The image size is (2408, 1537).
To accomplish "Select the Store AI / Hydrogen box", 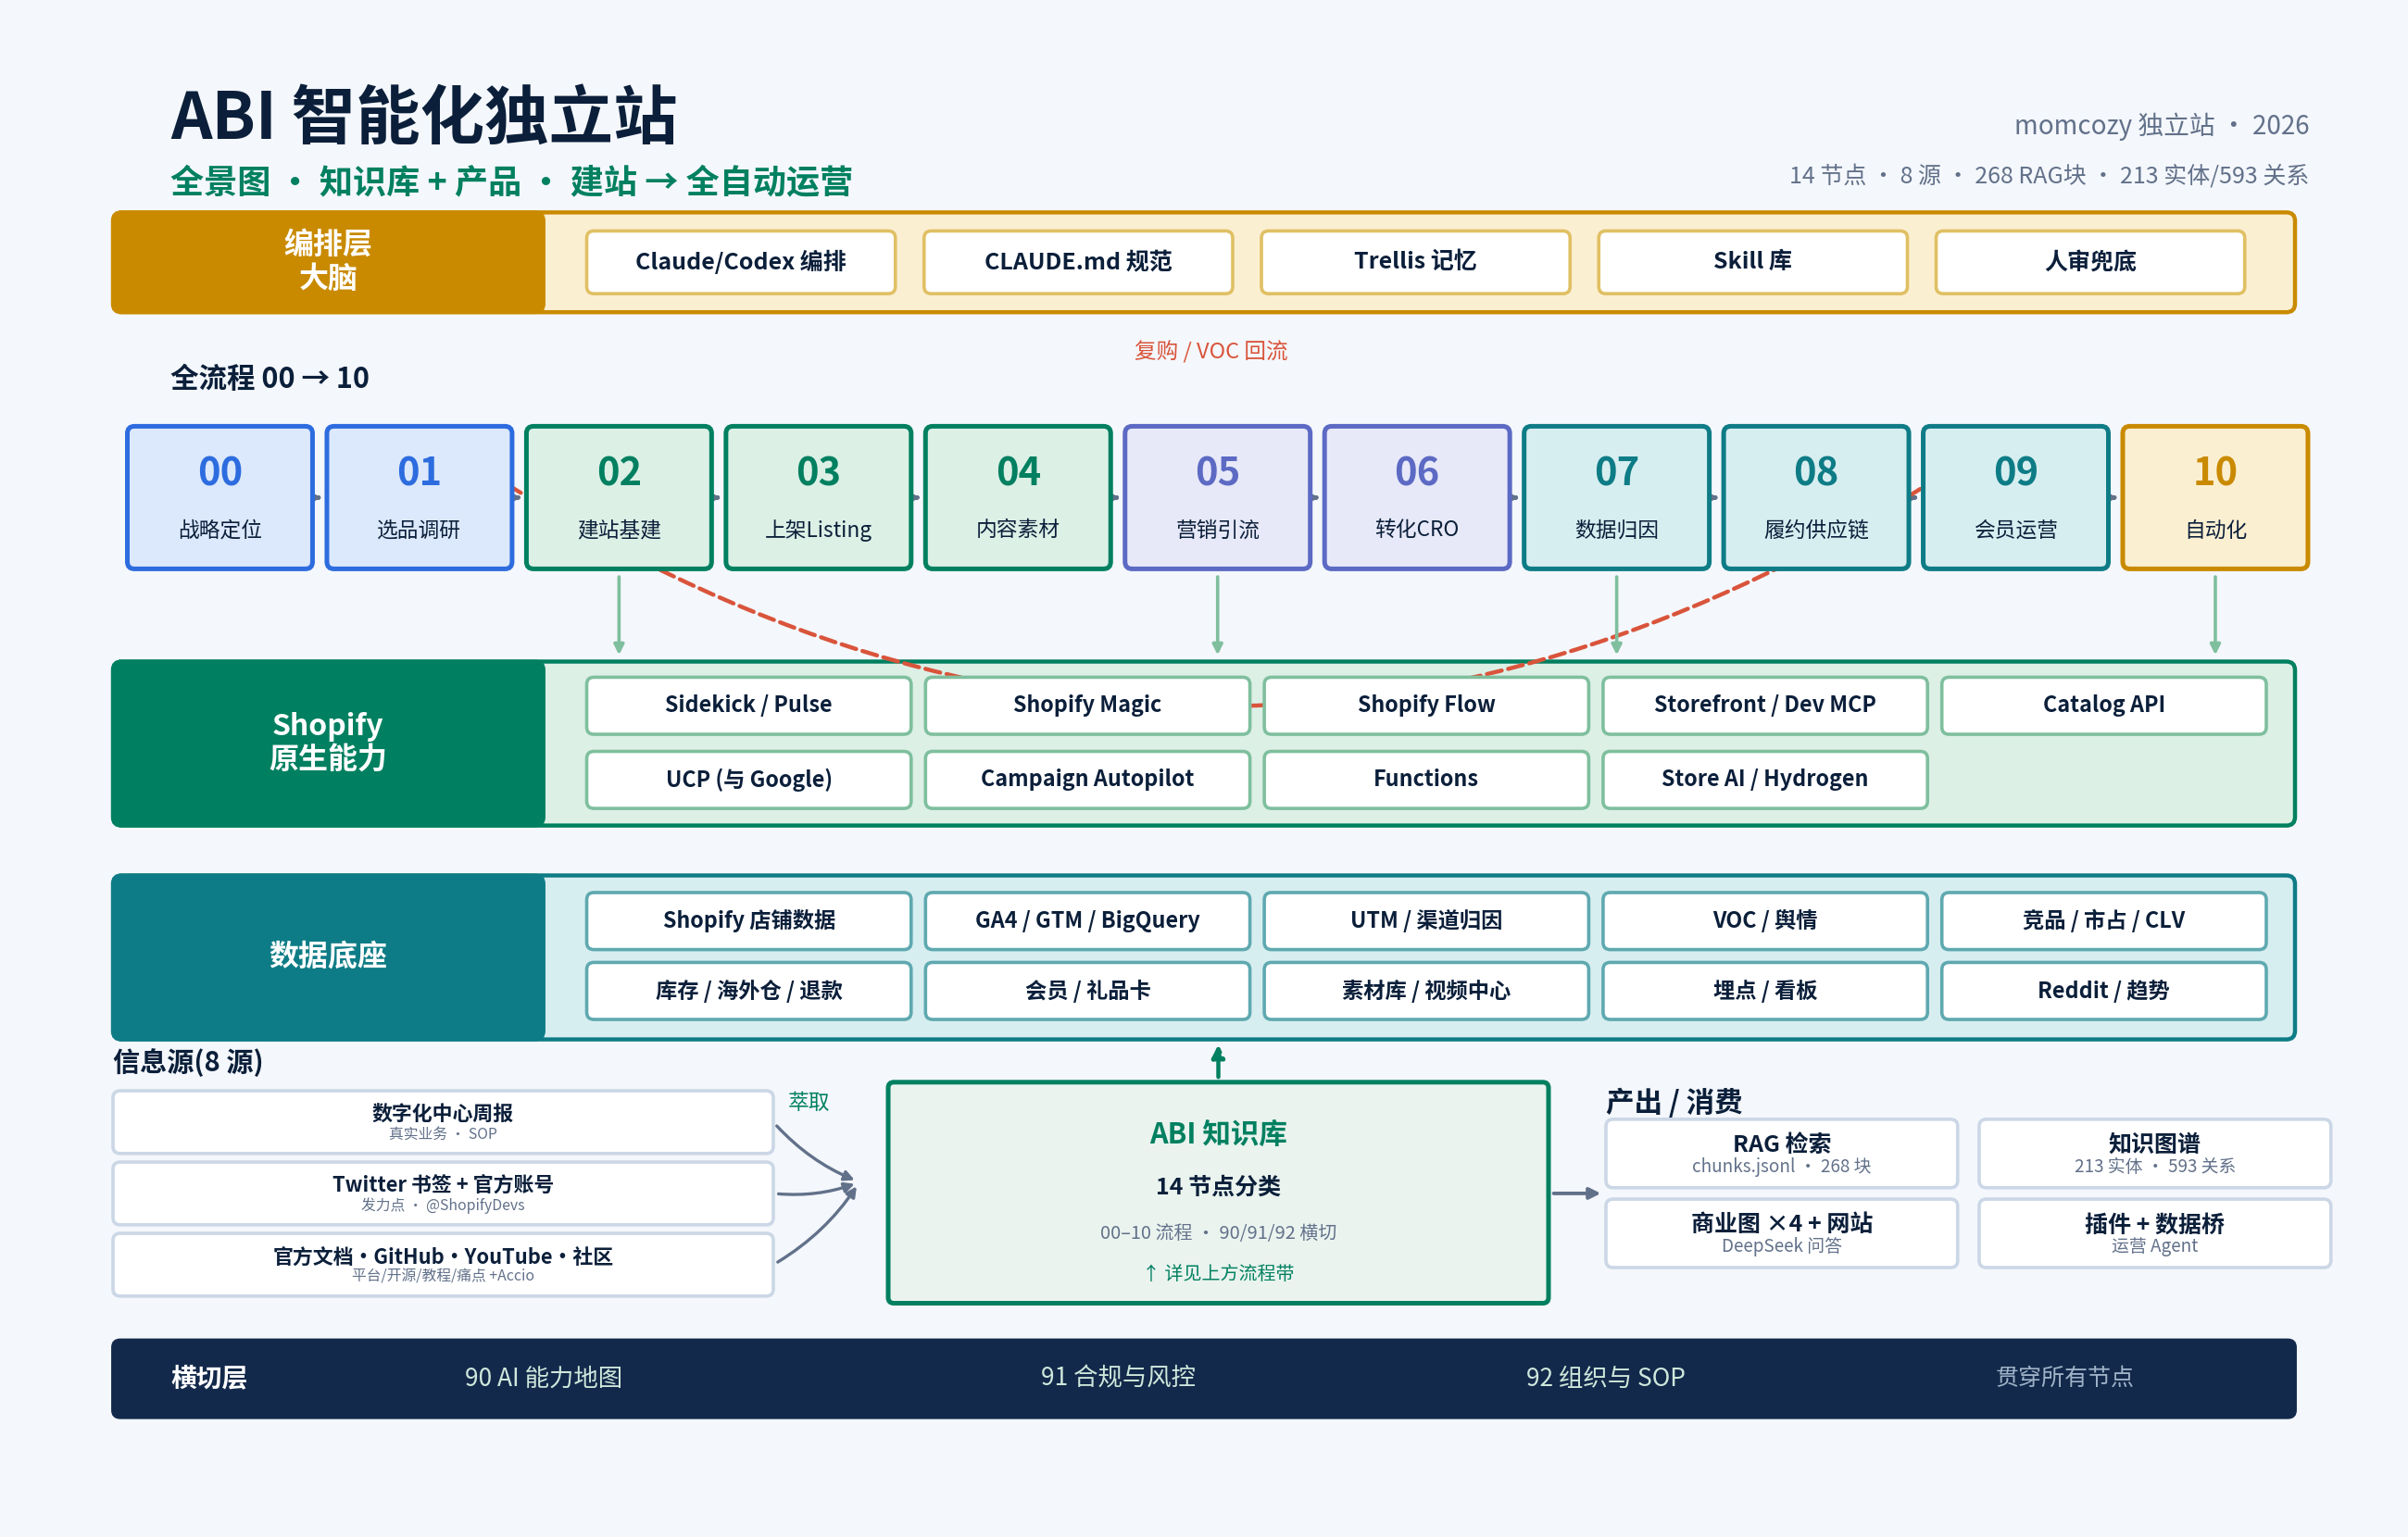I will tap(1765, 779).
